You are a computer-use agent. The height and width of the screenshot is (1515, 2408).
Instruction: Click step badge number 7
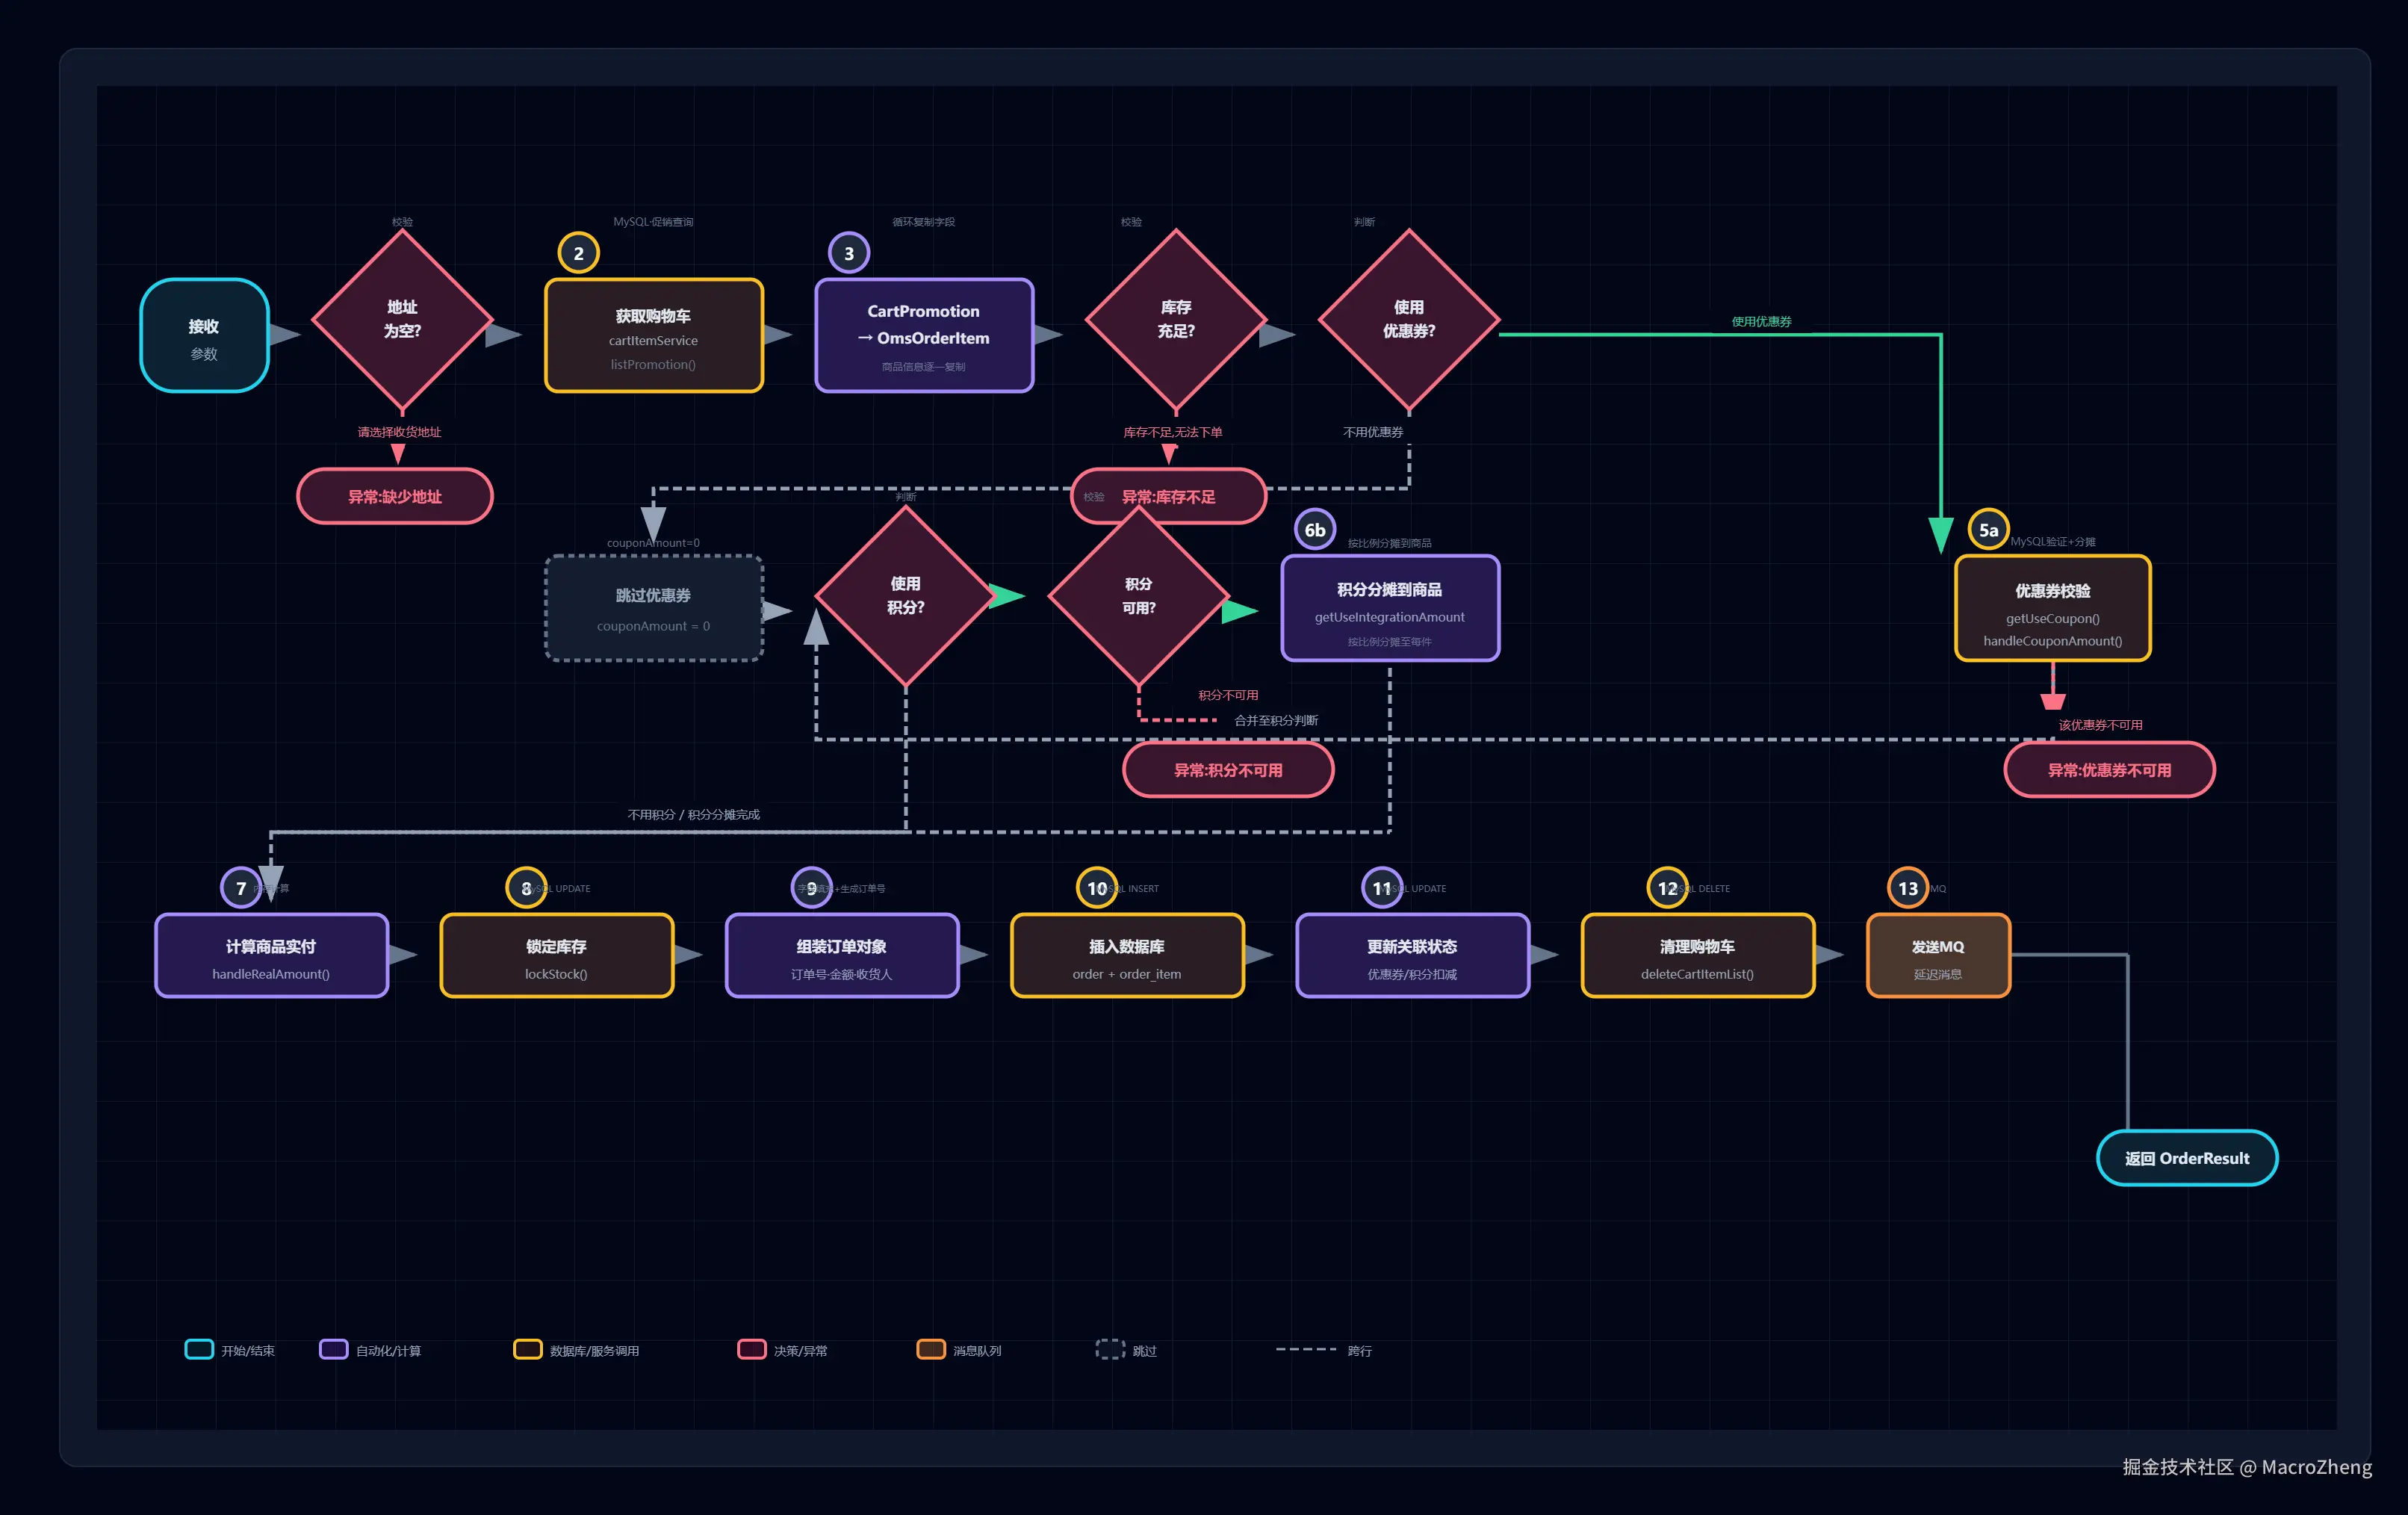click(x=241, y=888)
